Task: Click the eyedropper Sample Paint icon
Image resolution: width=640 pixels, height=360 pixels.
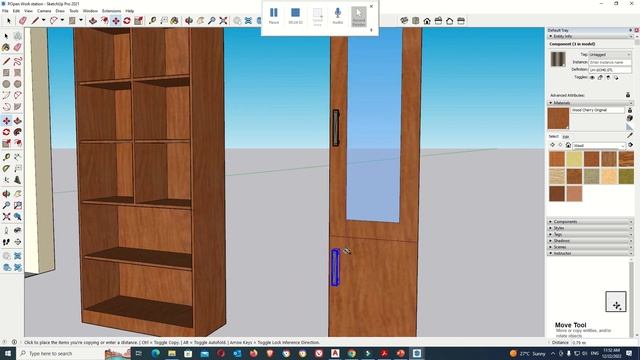Action: pos(630,136)
